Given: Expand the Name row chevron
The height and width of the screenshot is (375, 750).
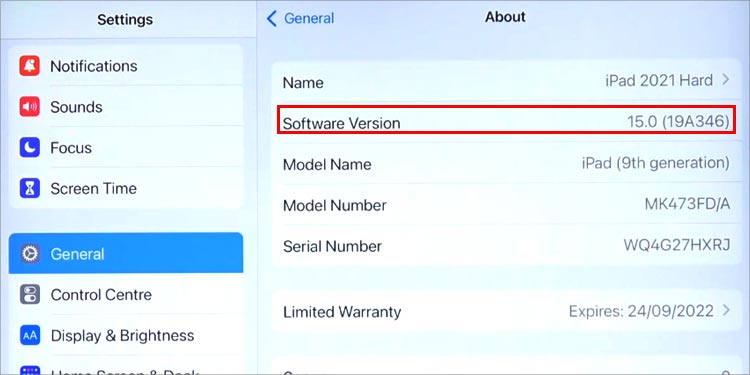Looking at the screenshot, I should click(726, 80).
